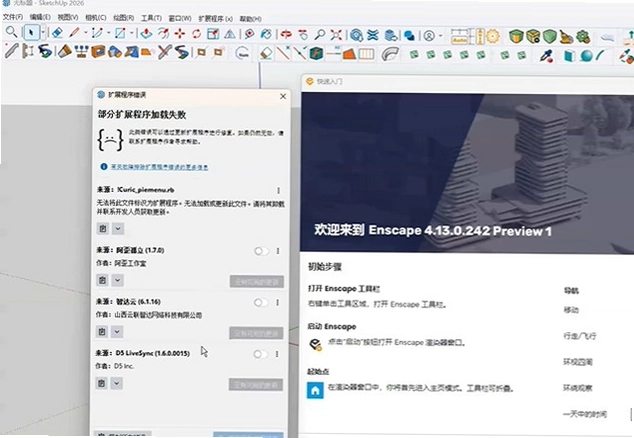Click trash icon under 阿亚工作室

coord(102,280)
